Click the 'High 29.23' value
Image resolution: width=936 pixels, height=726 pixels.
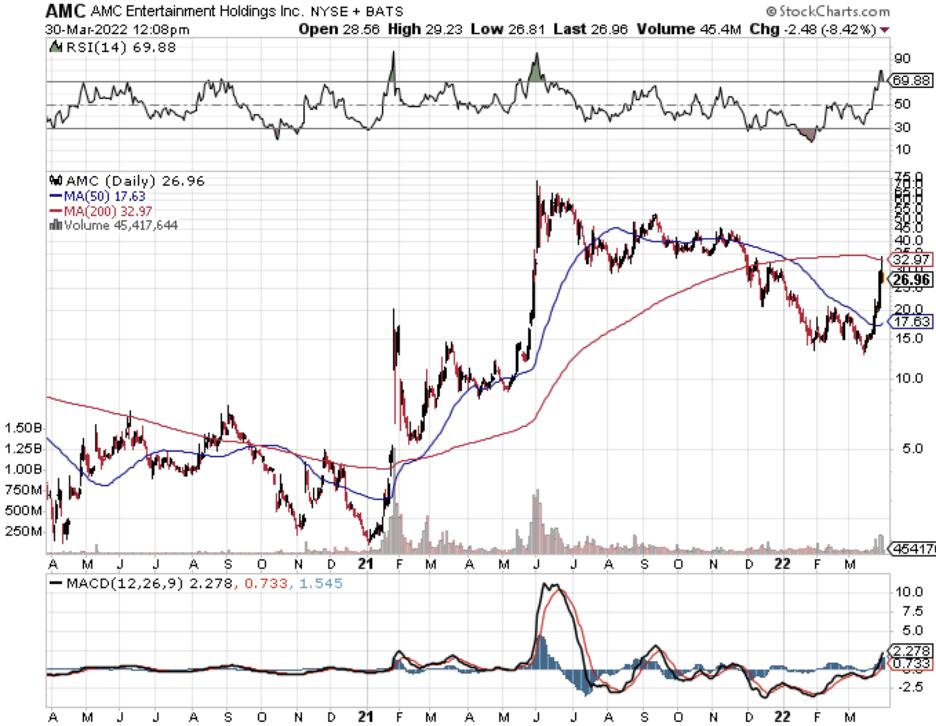[425, 29]
